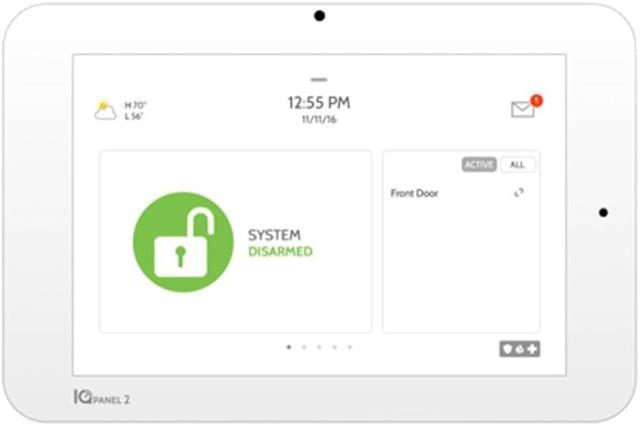Tap the fire flame emergency icon
This screenshot has width=640, height=426.
click(520, 349)
